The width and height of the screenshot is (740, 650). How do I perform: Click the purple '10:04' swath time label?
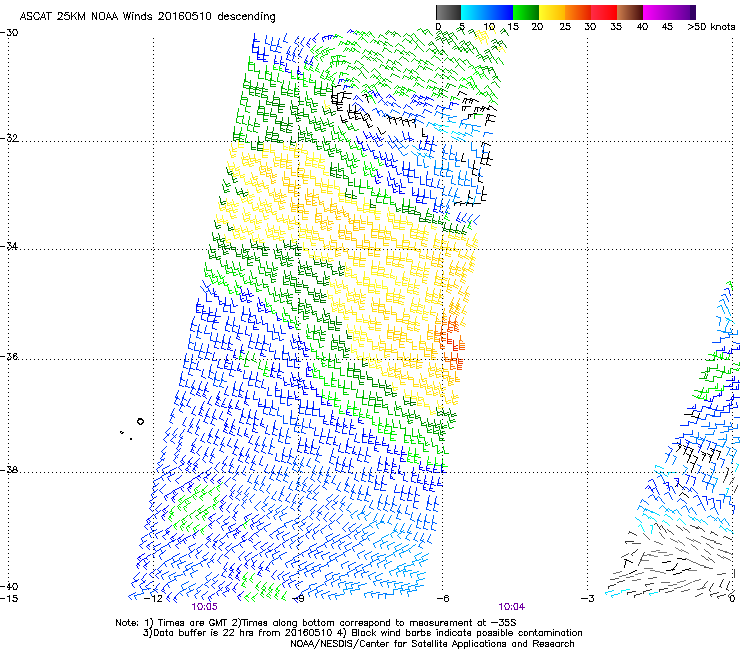512,607
